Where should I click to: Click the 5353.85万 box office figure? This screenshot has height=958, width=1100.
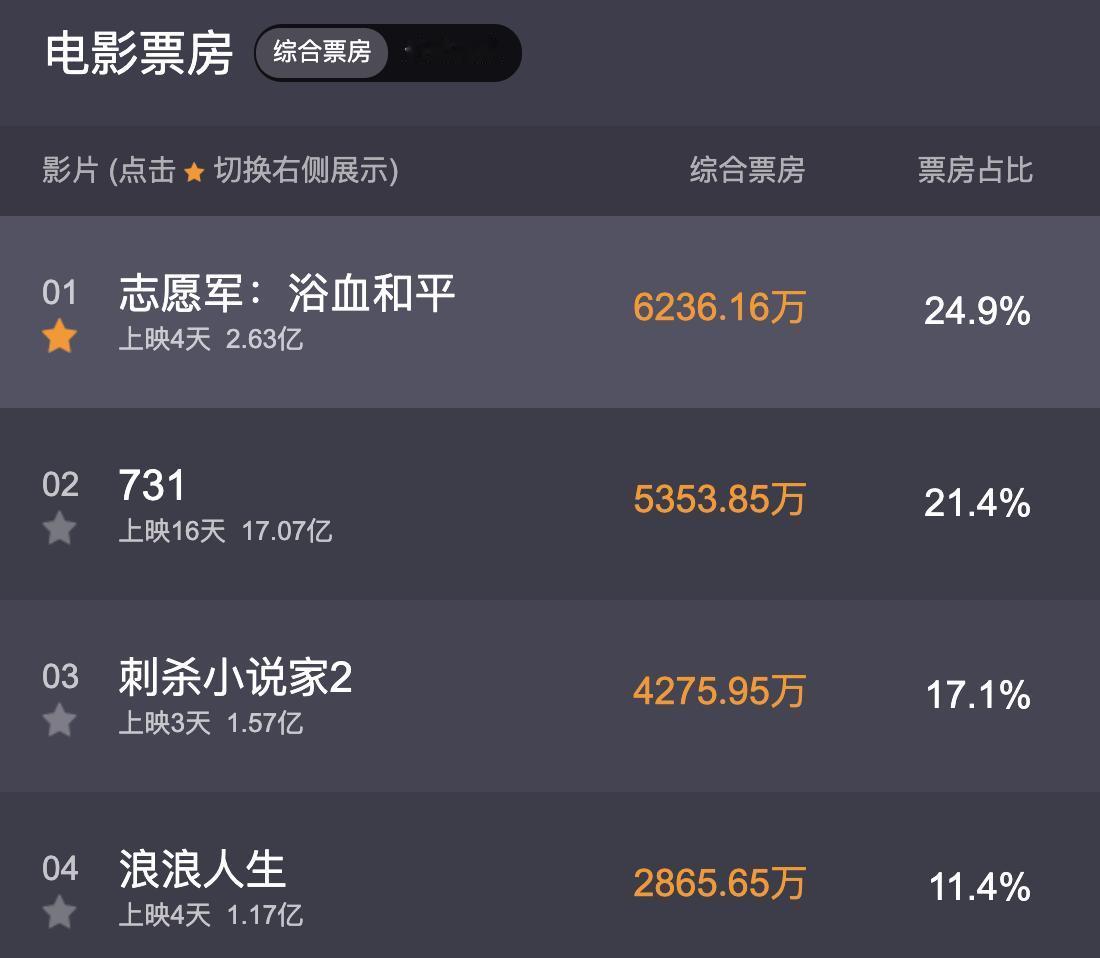pos(719,500)
